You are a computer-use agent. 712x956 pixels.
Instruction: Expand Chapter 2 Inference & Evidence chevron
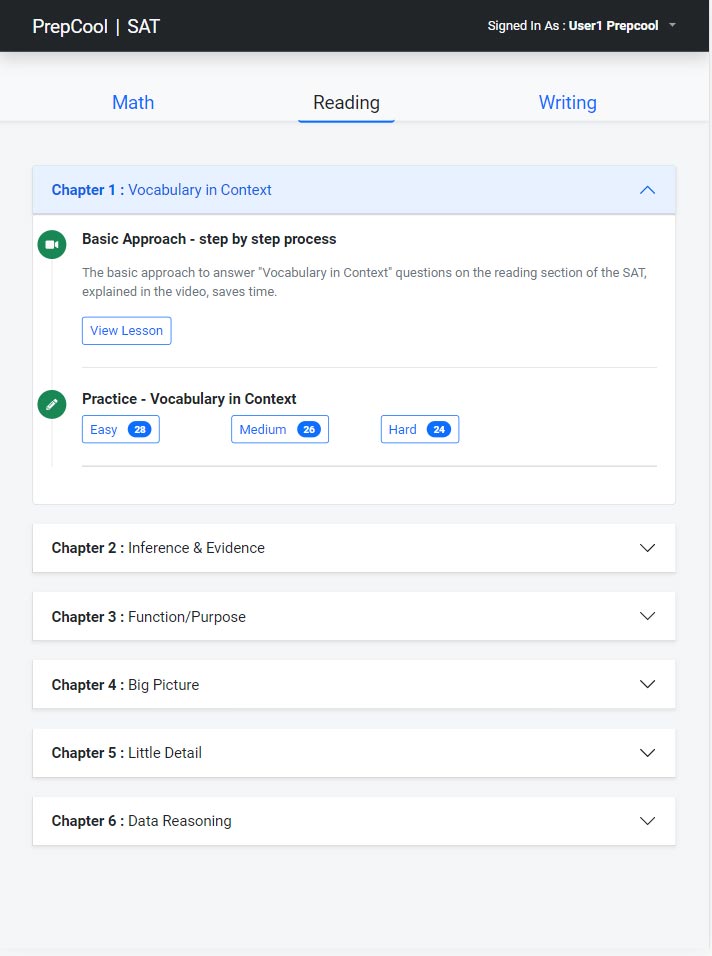[647, 548]
